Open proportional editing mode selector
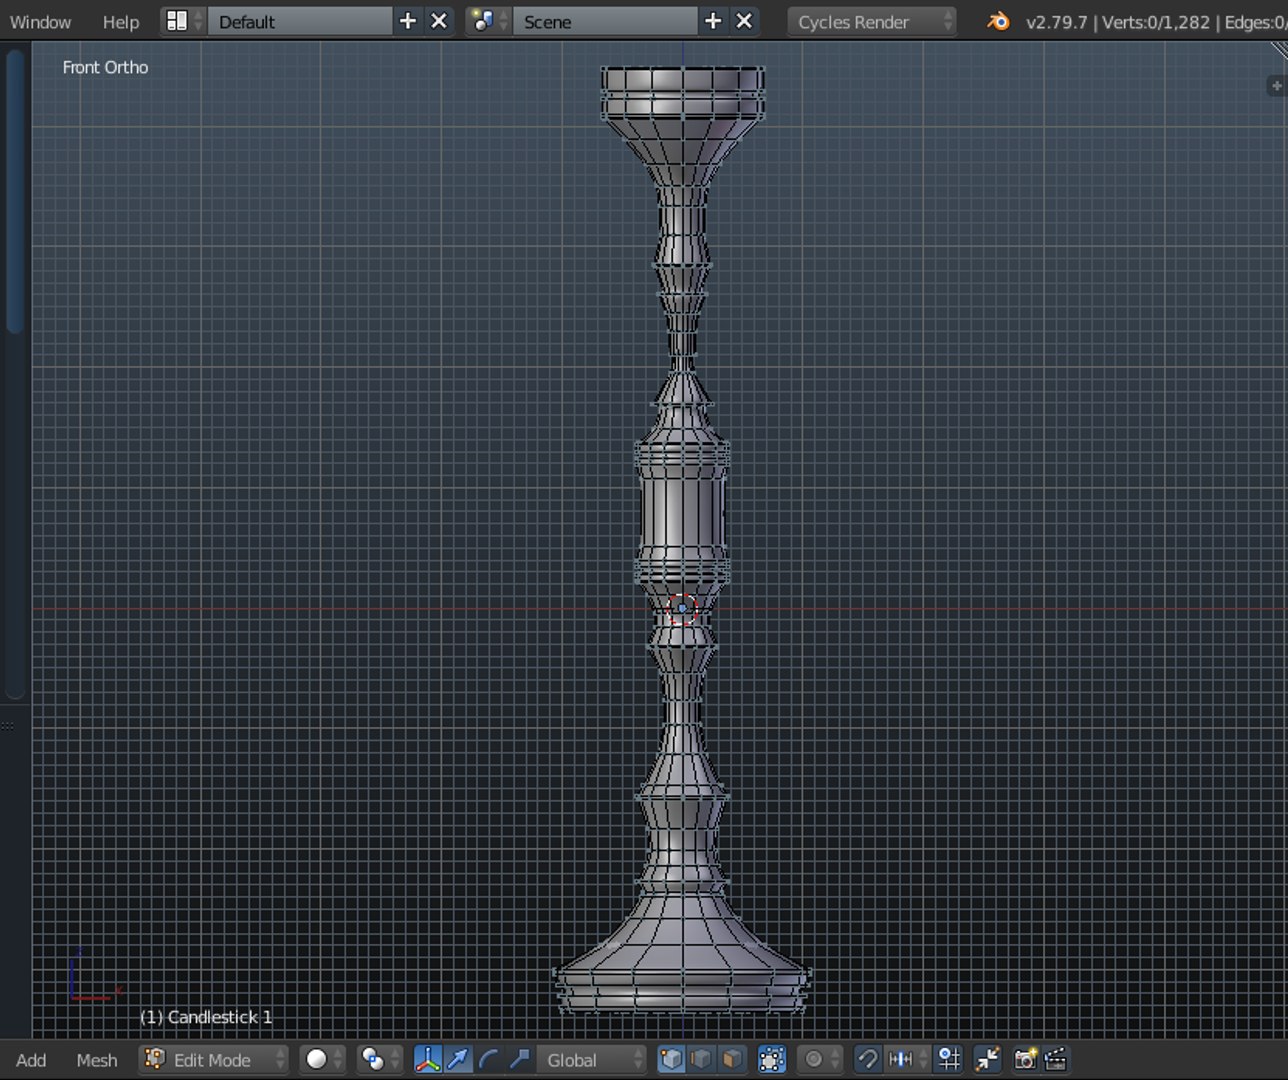1288x1080 pixels. (x=820, y=1059)
